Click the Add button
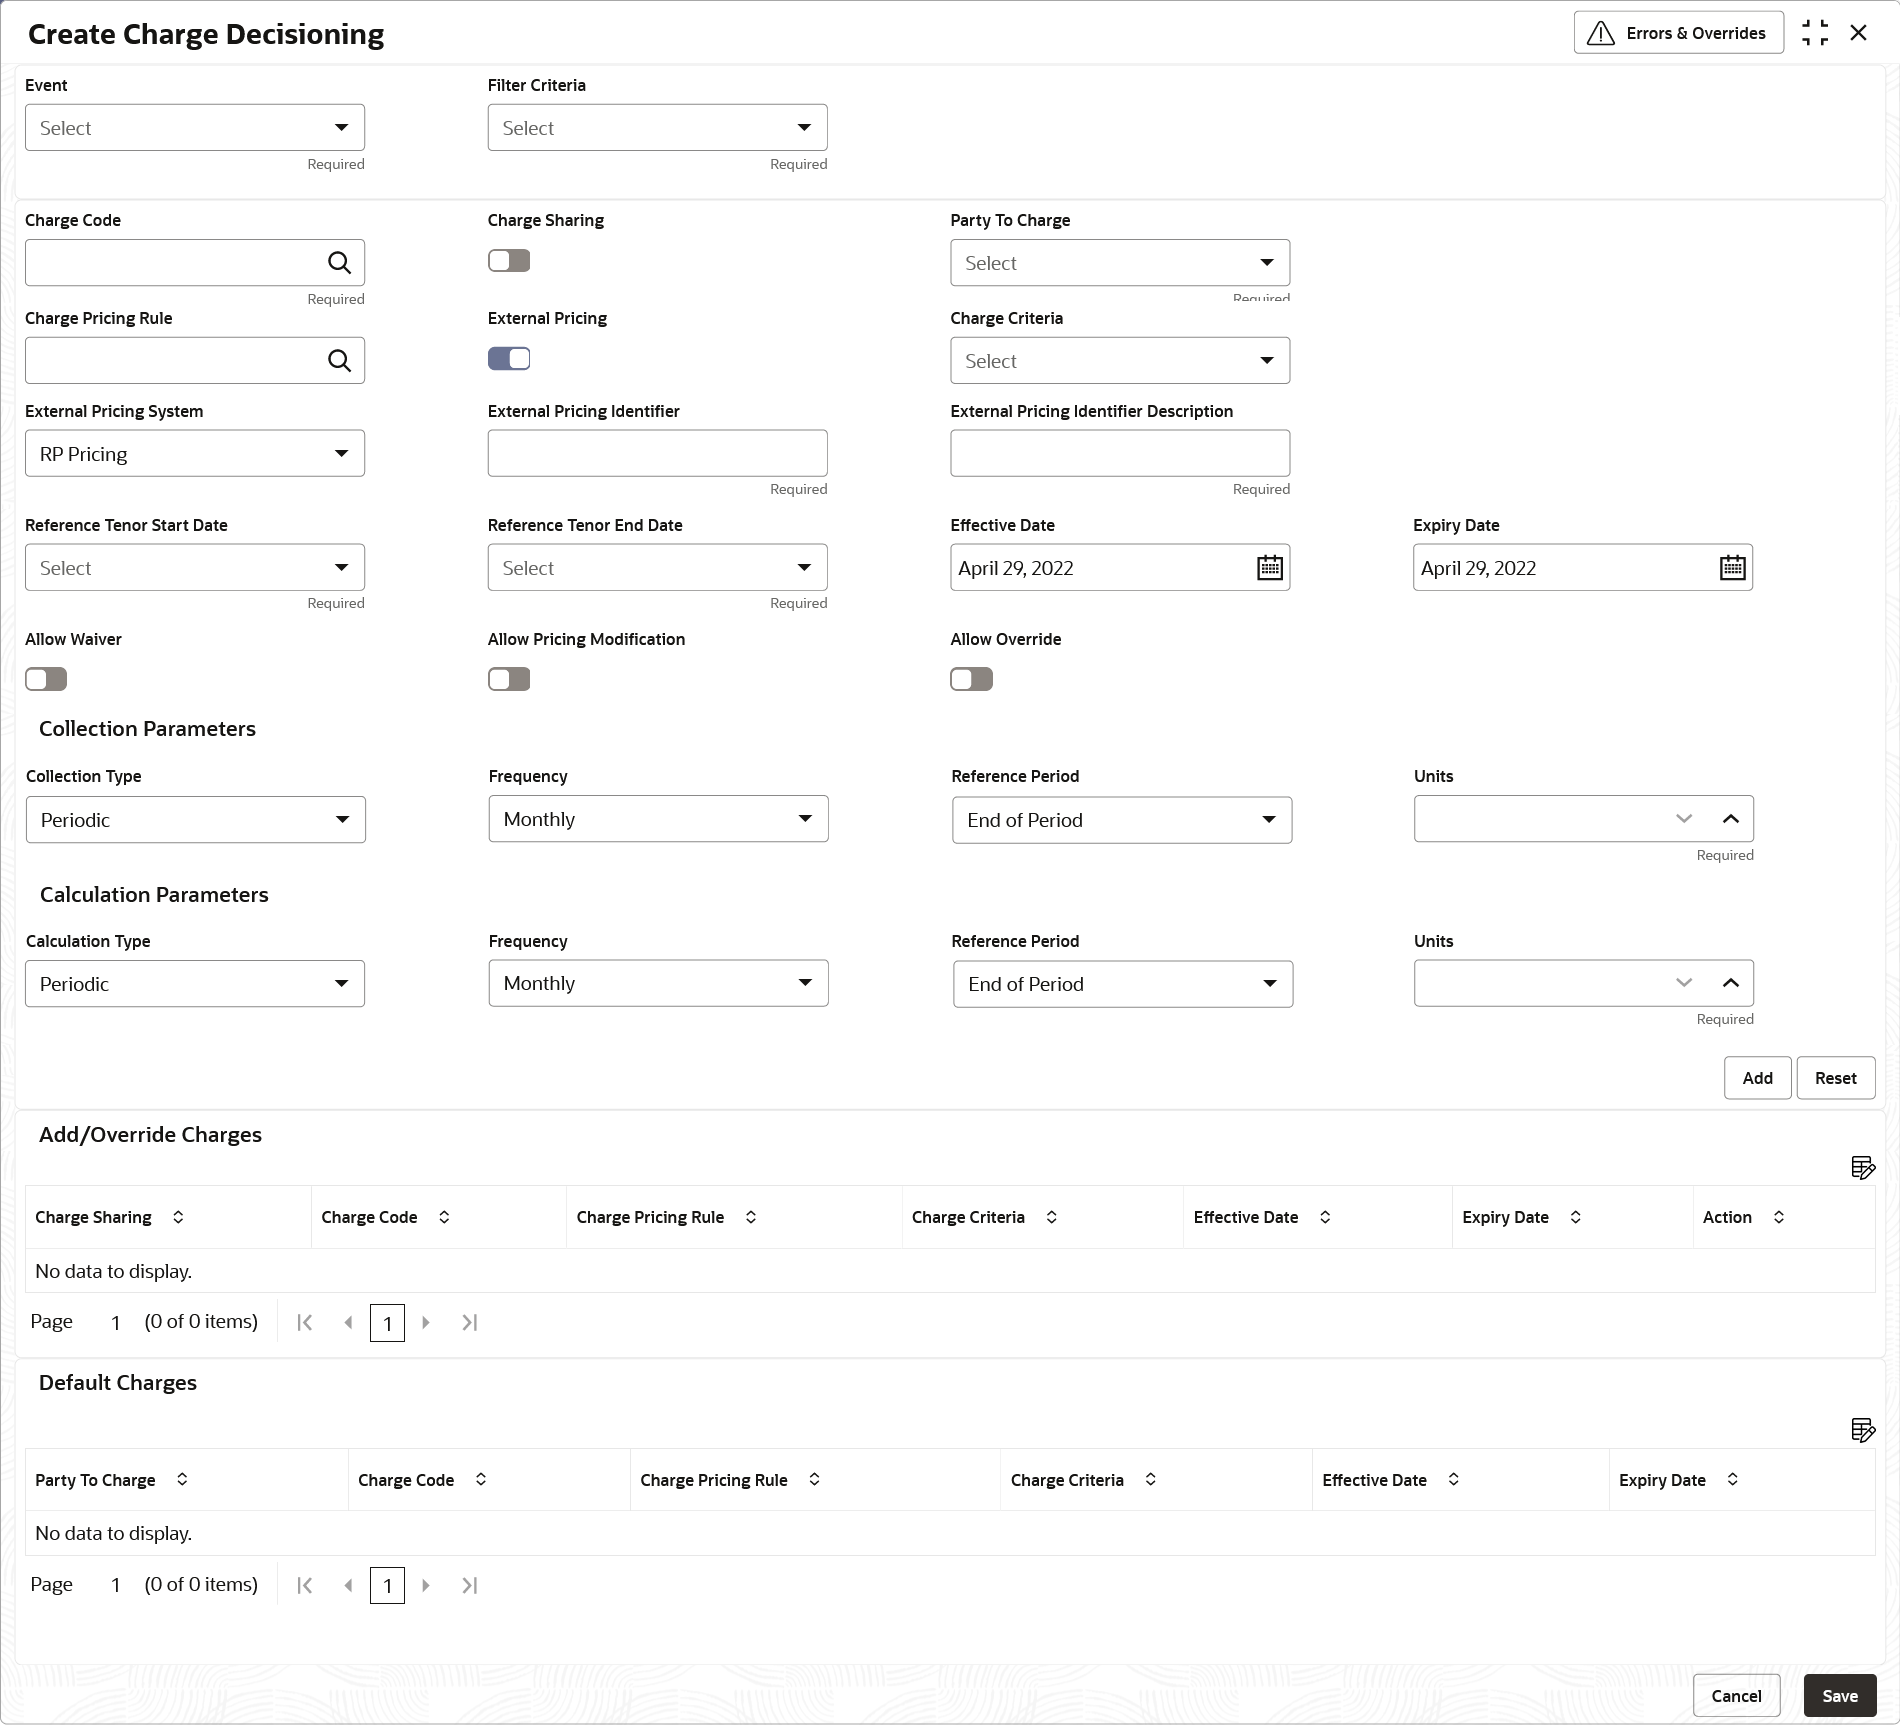Screen dimensions: 1900x1726 tap(1757, 1078)
